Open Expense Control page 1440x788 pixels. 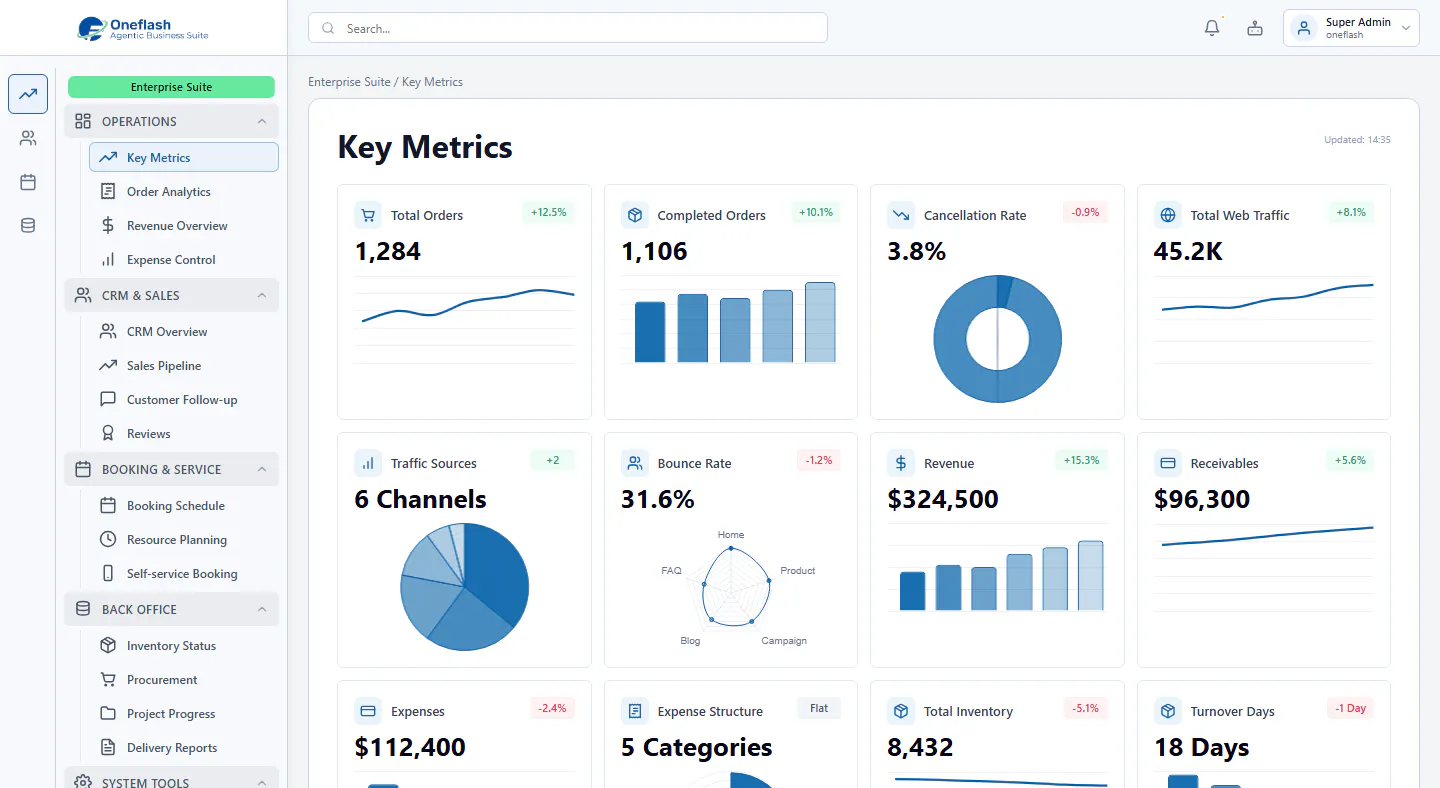point(184,259)
